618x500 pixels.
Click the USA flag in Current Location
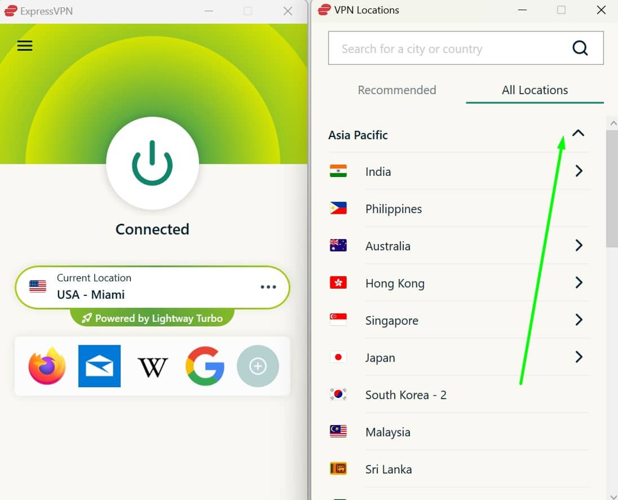pyautogui.click(x=38, y=286)
